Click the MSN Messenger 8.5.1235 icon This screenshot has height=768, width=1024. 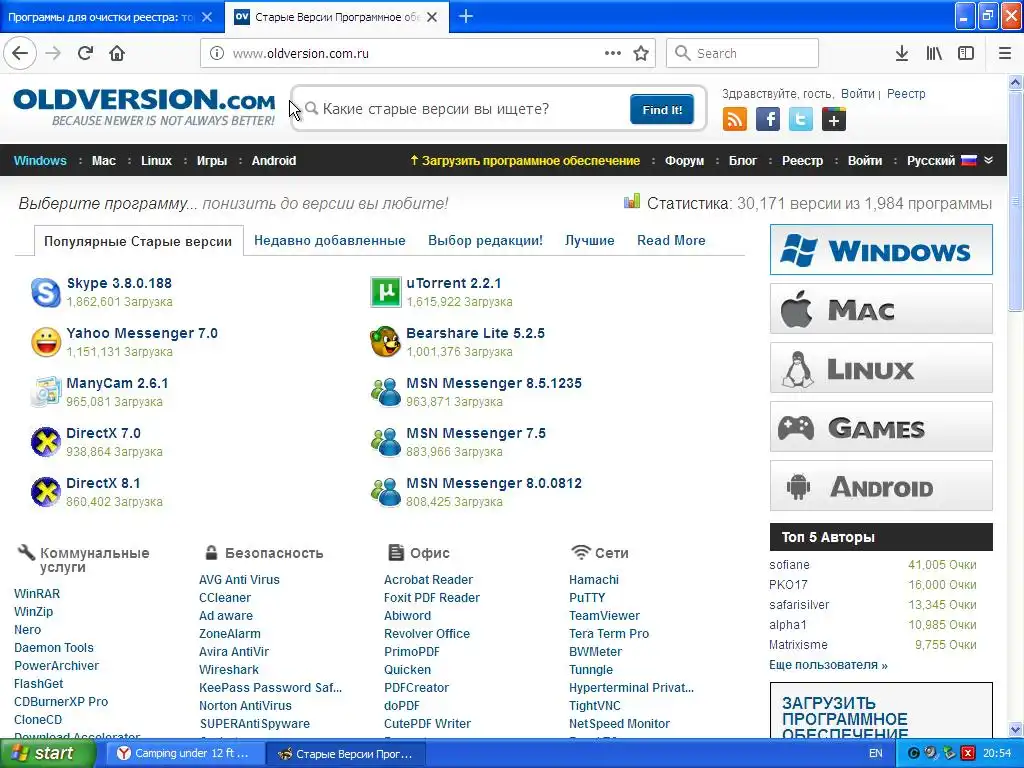385,392
